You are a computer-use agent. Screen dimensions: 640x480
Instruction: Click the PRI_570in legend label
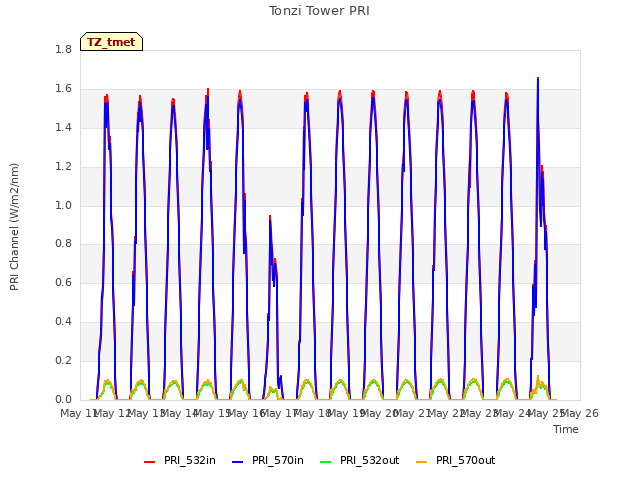click(x=278, y=460)
